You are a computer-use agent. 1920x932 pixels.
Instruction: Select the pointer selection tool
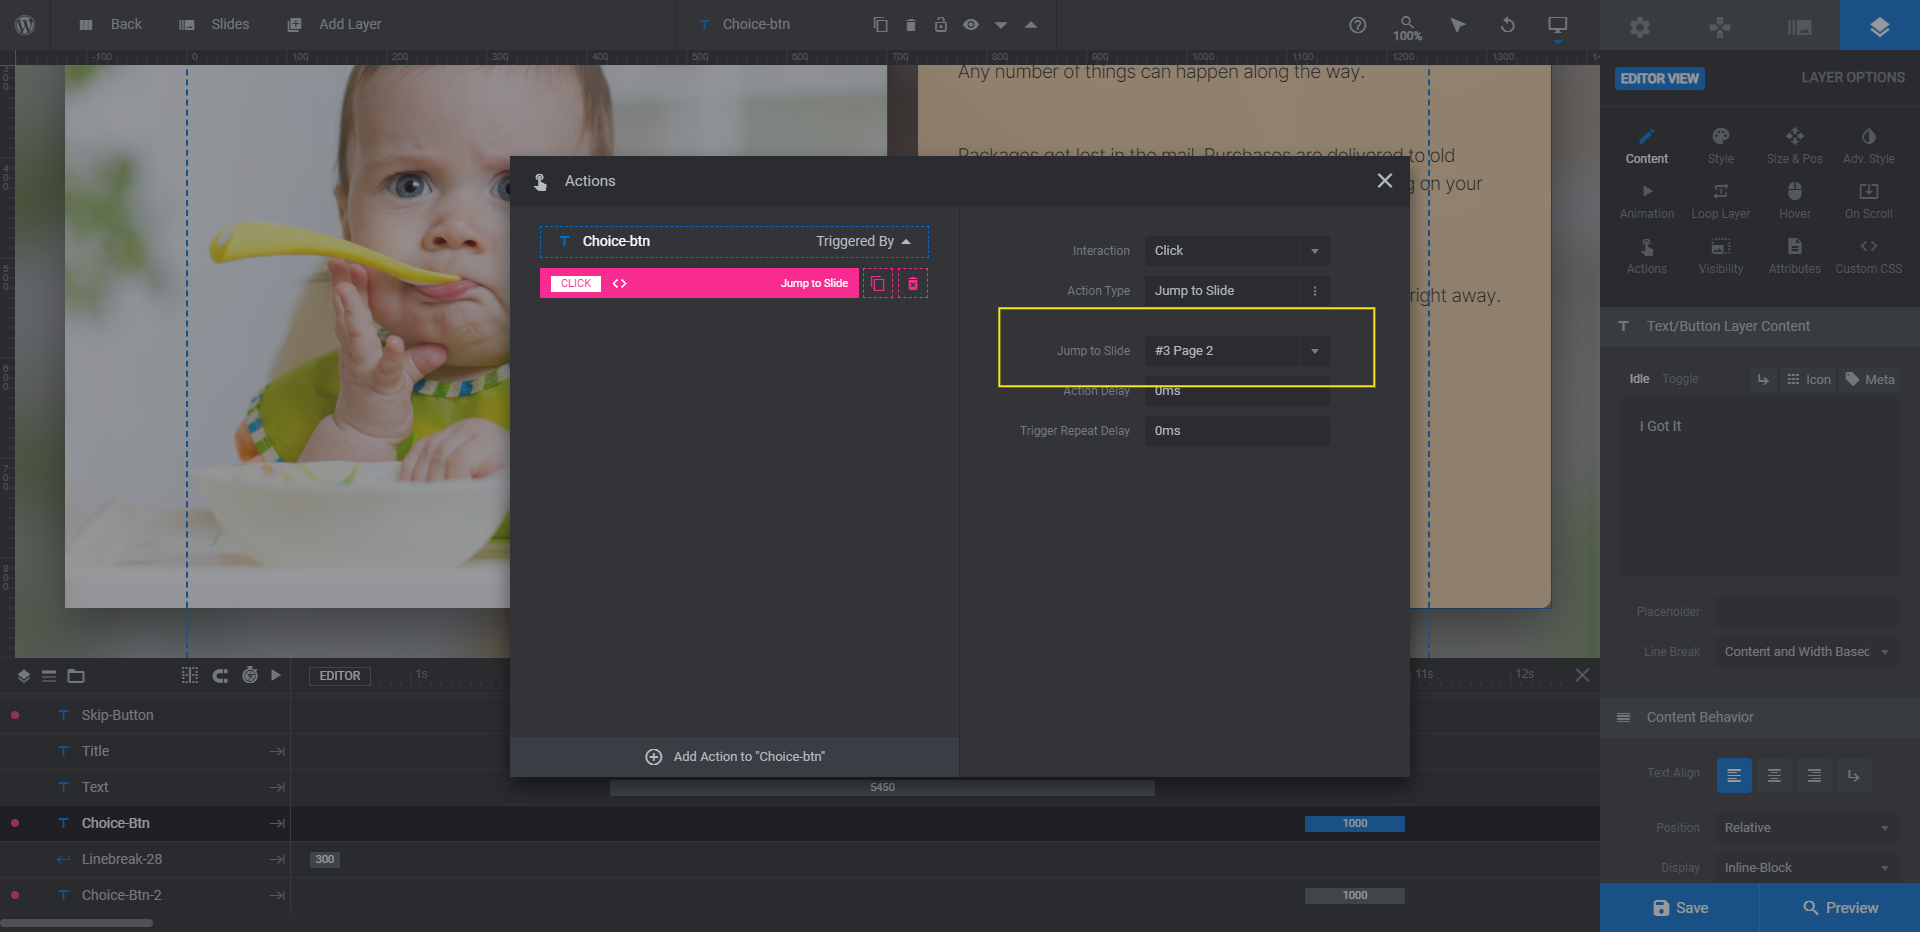(x=1458, y=25)
